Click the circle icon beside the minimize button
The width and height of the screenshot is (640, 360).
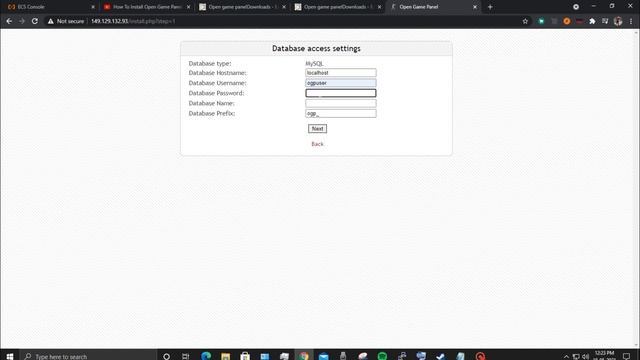pos(576,7)
